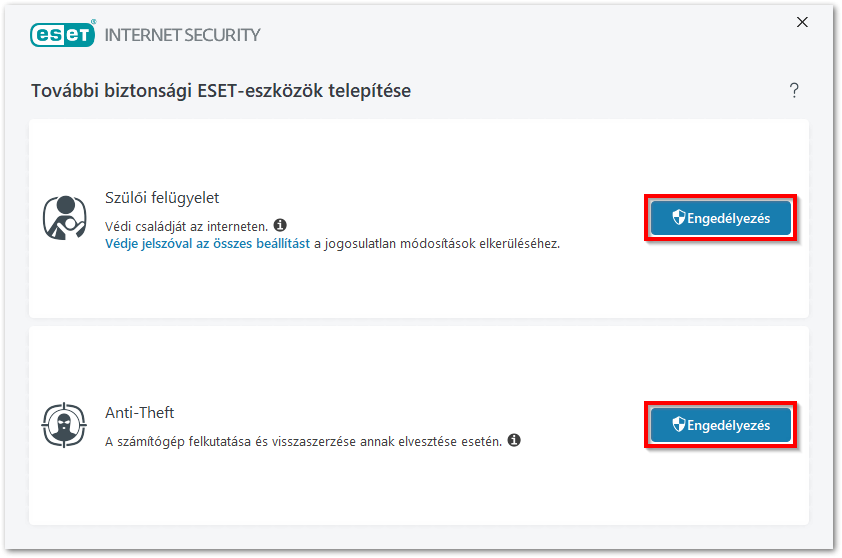Open "Védje jelszóval az összes beállítást" link
842x558 pixels.
tap(207, 243)
